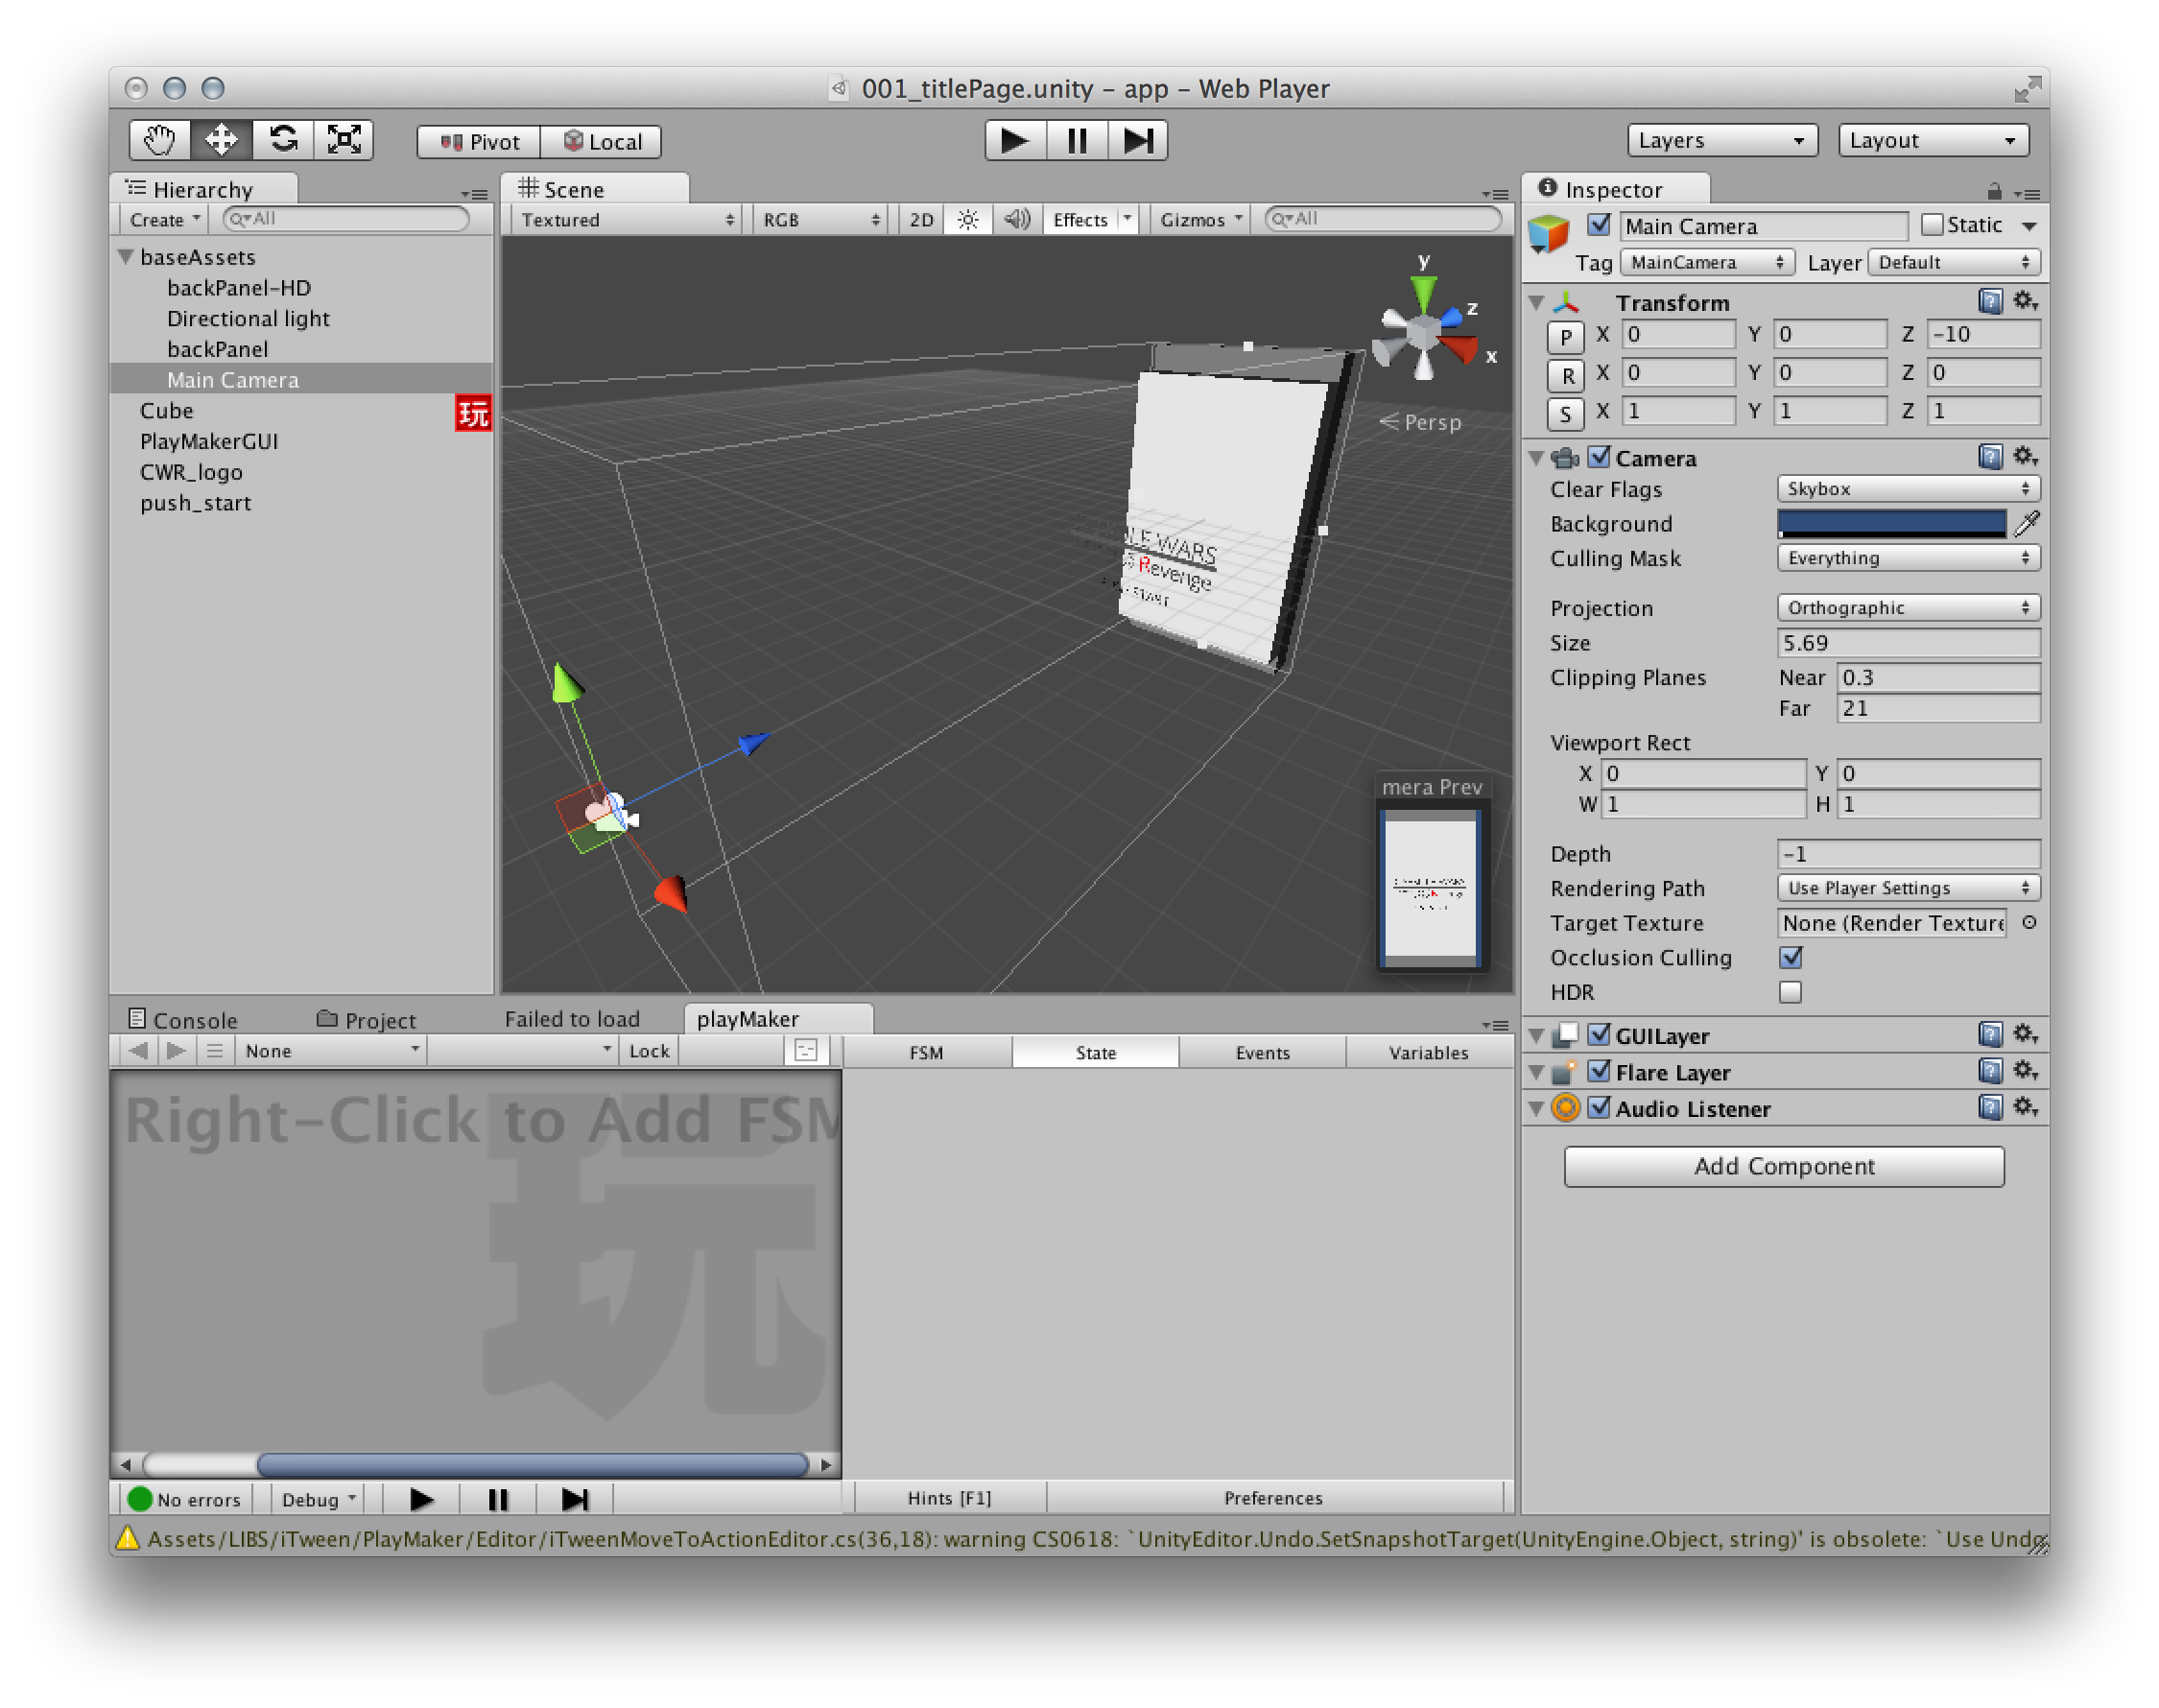Expand the Projection dropdown to change type
Viewport: 2159px width, 1708px height.
[1903, 606]
